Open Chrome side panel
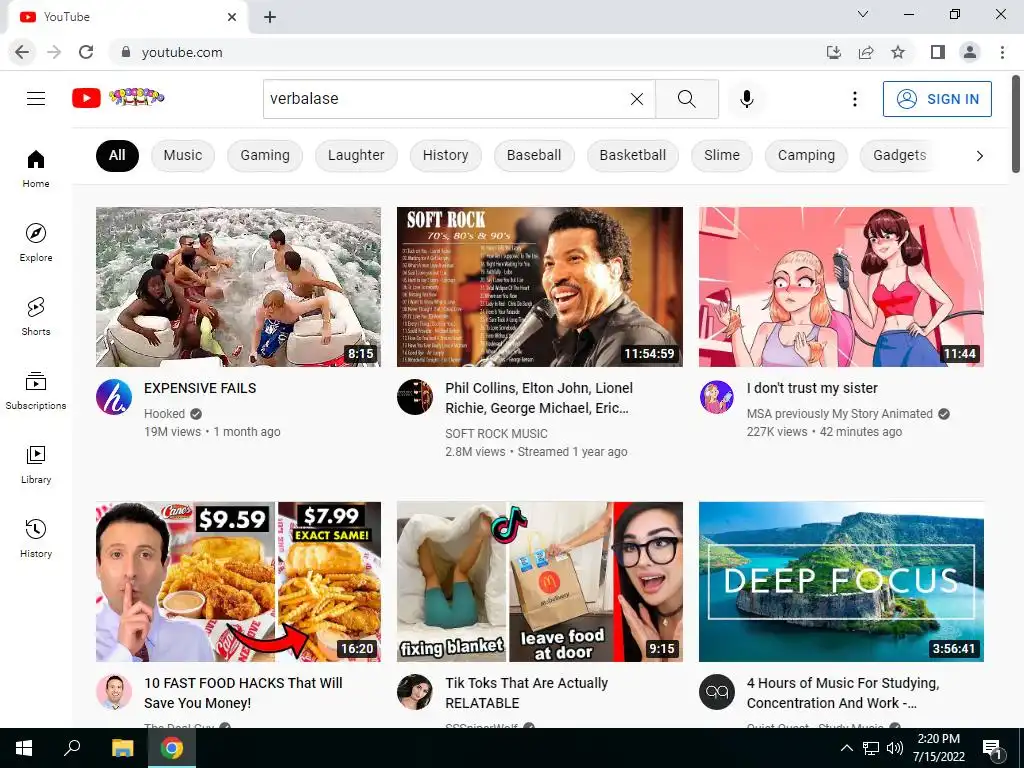The width and height of the screenshot is (1024, 768). click(x=938, y=52)
